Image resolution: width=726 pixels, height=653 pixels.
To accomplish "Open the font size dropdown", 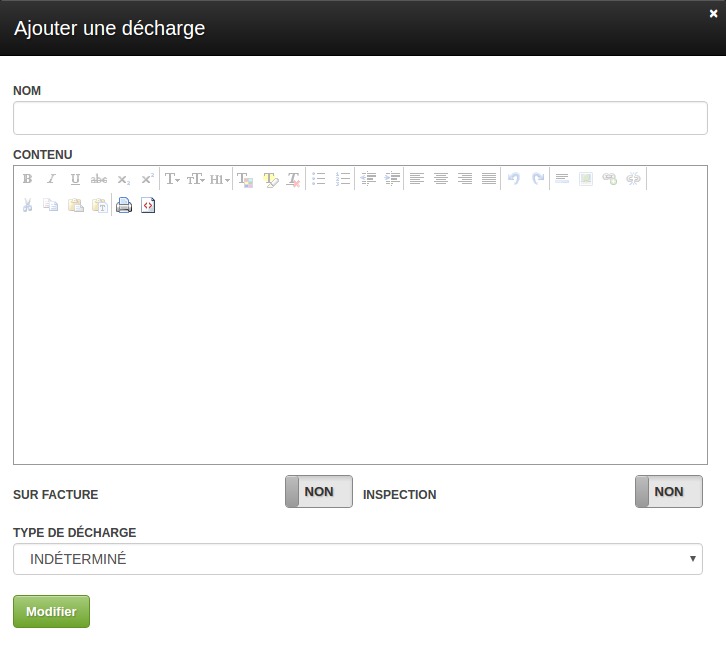I will point(196,179).
